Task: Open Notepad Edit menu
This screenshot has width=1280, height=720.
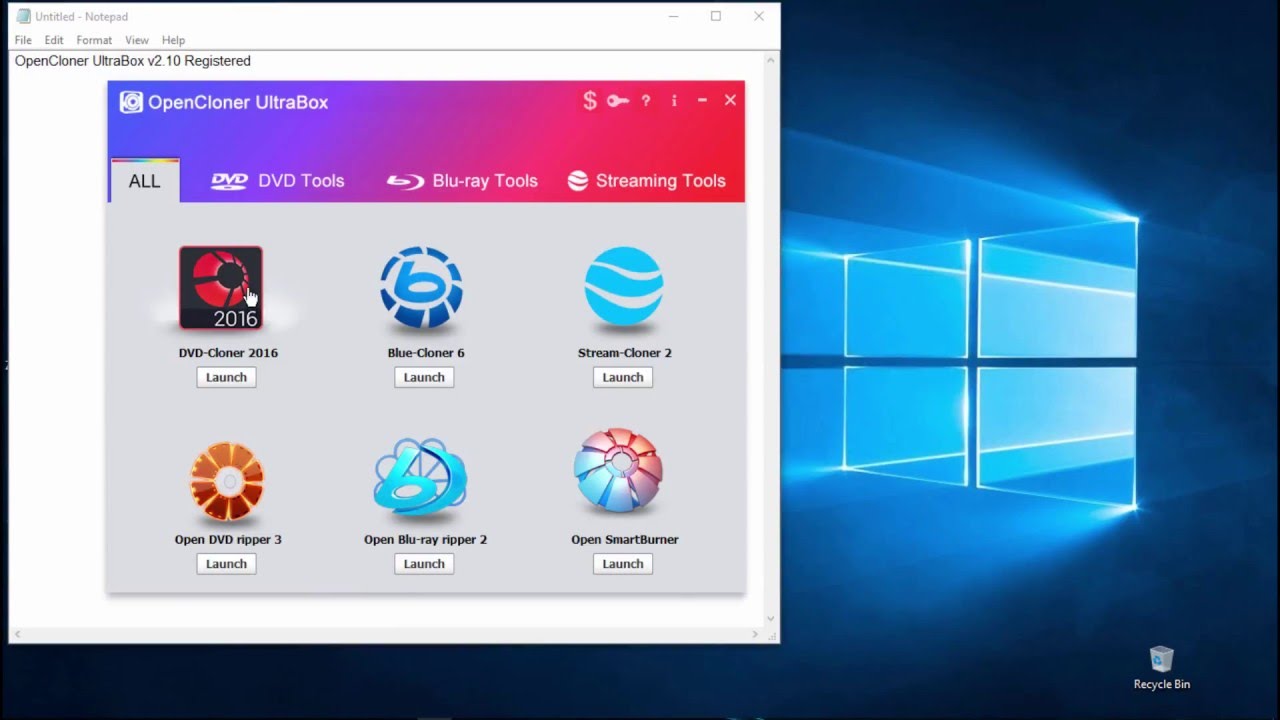Action: 54,40
